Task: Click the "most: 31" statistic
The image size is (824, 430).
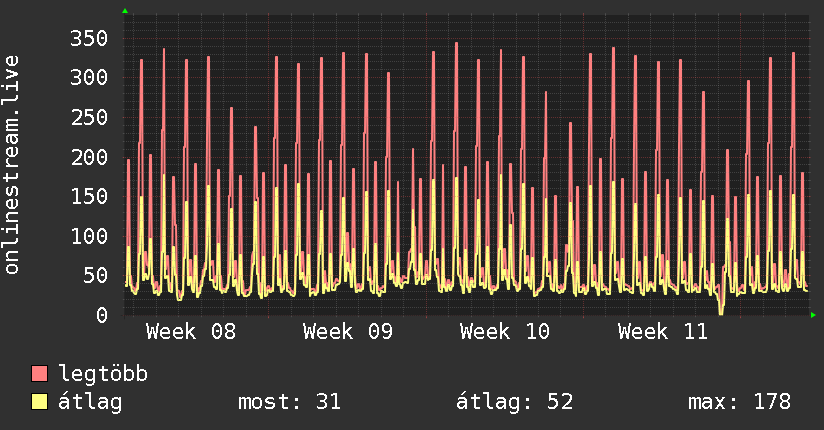Action: point(290,402)
